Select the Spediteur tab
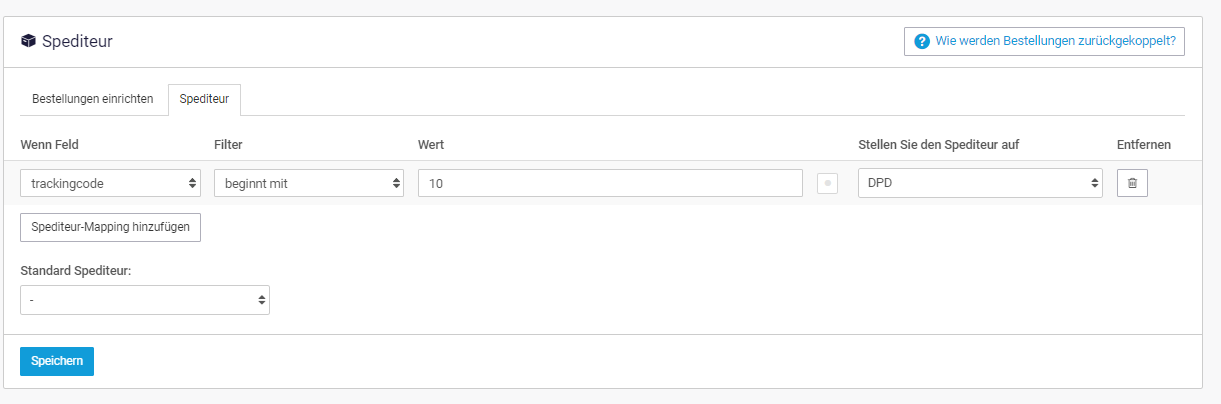Viewport: 1221px width, 404px height. (204, 99)
